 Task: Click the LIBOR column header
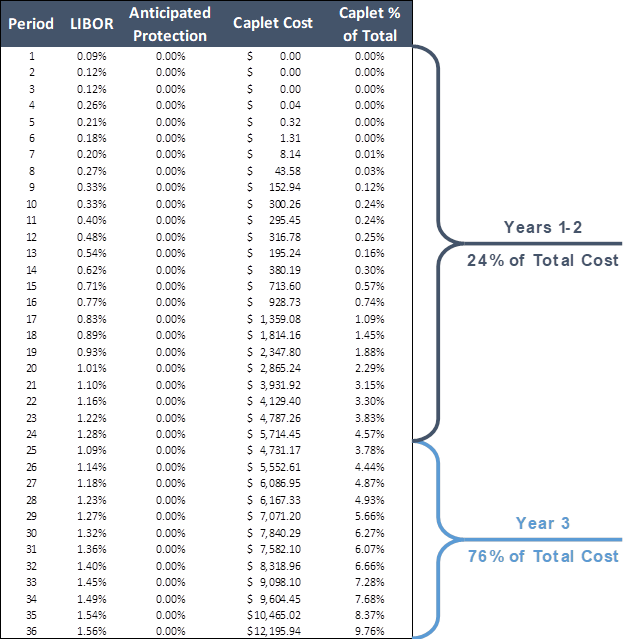coord(92,23)
